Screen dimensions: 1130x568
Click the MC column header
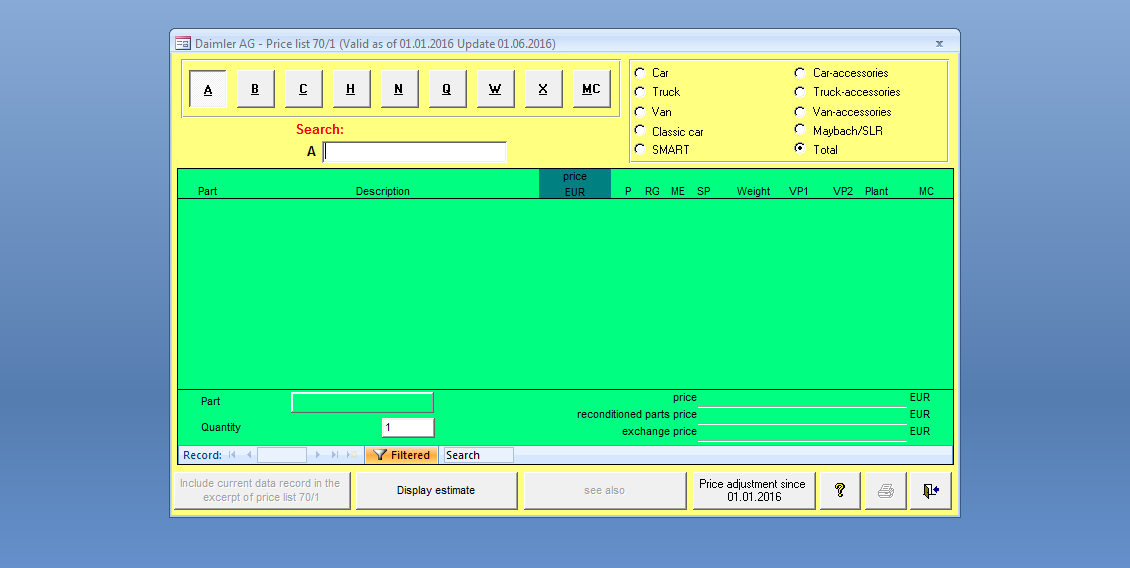point(926,191)
